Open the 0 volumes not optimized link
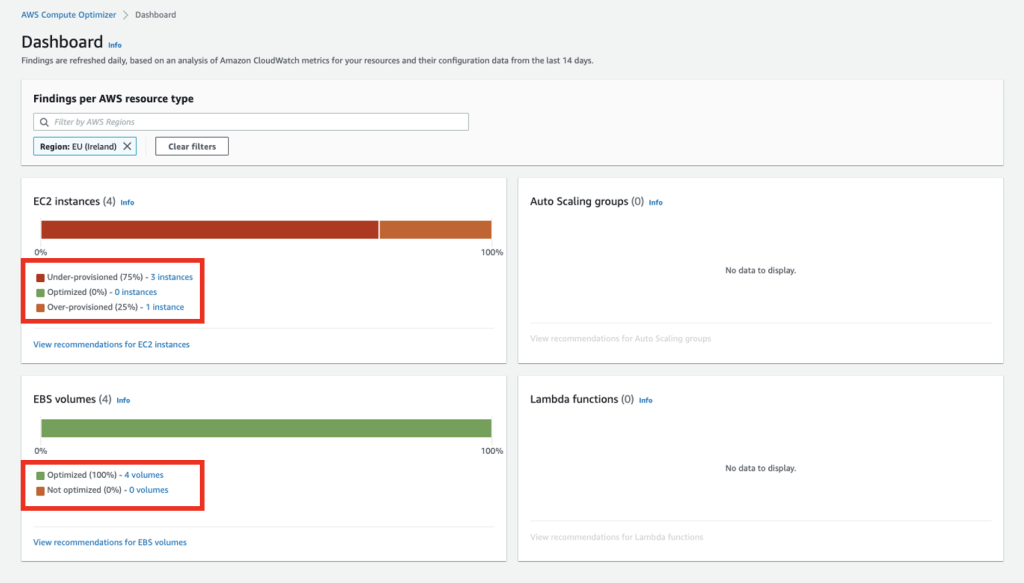Image resolution: width=1024 pixels, height=583 pixels. tap(148, 490)
